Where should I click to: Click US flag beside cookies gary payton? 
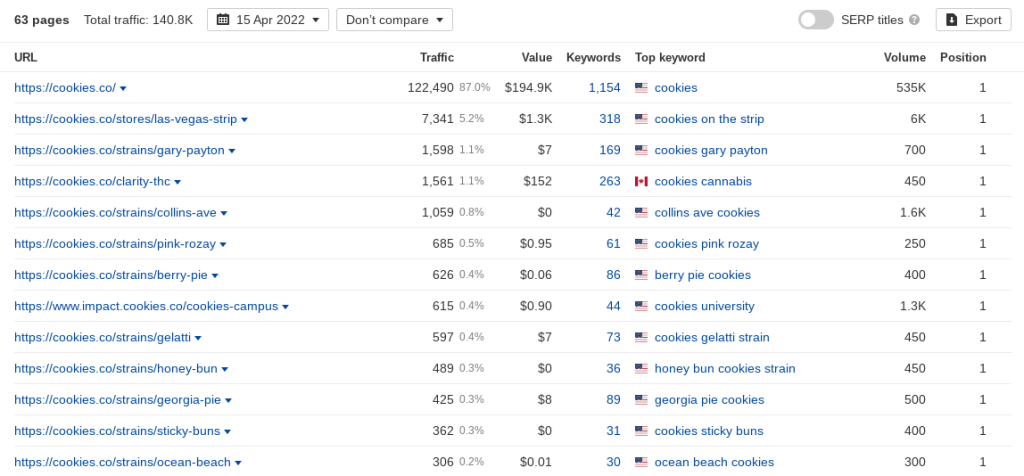pyautogui.click(x=641, y=150)
